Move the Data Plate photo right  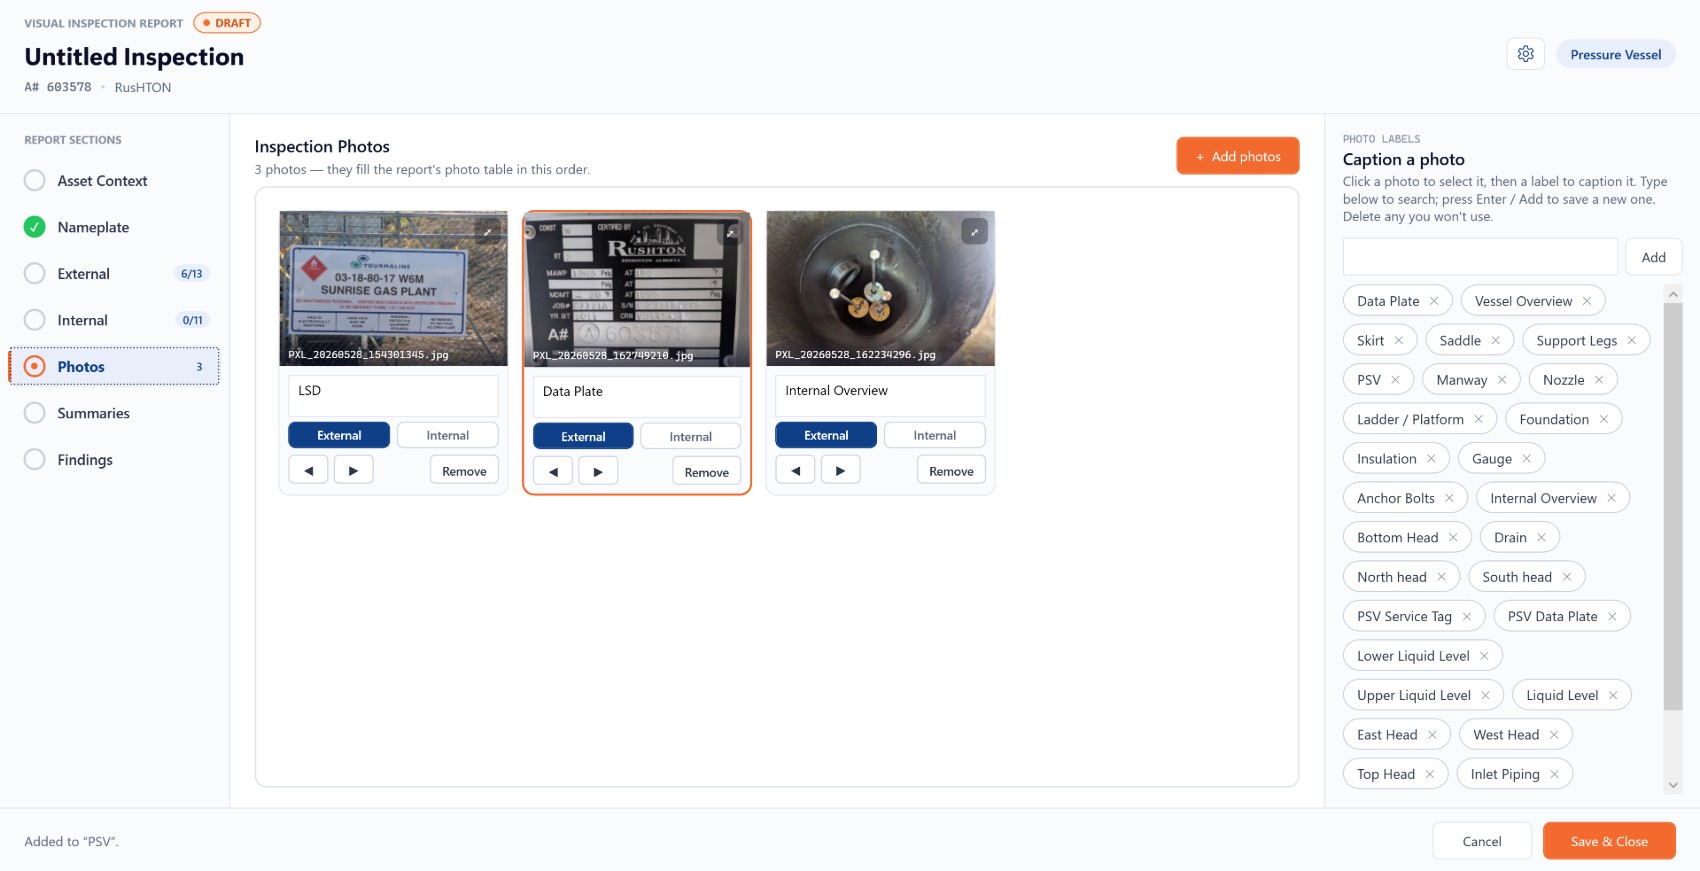tap(598, 471)
